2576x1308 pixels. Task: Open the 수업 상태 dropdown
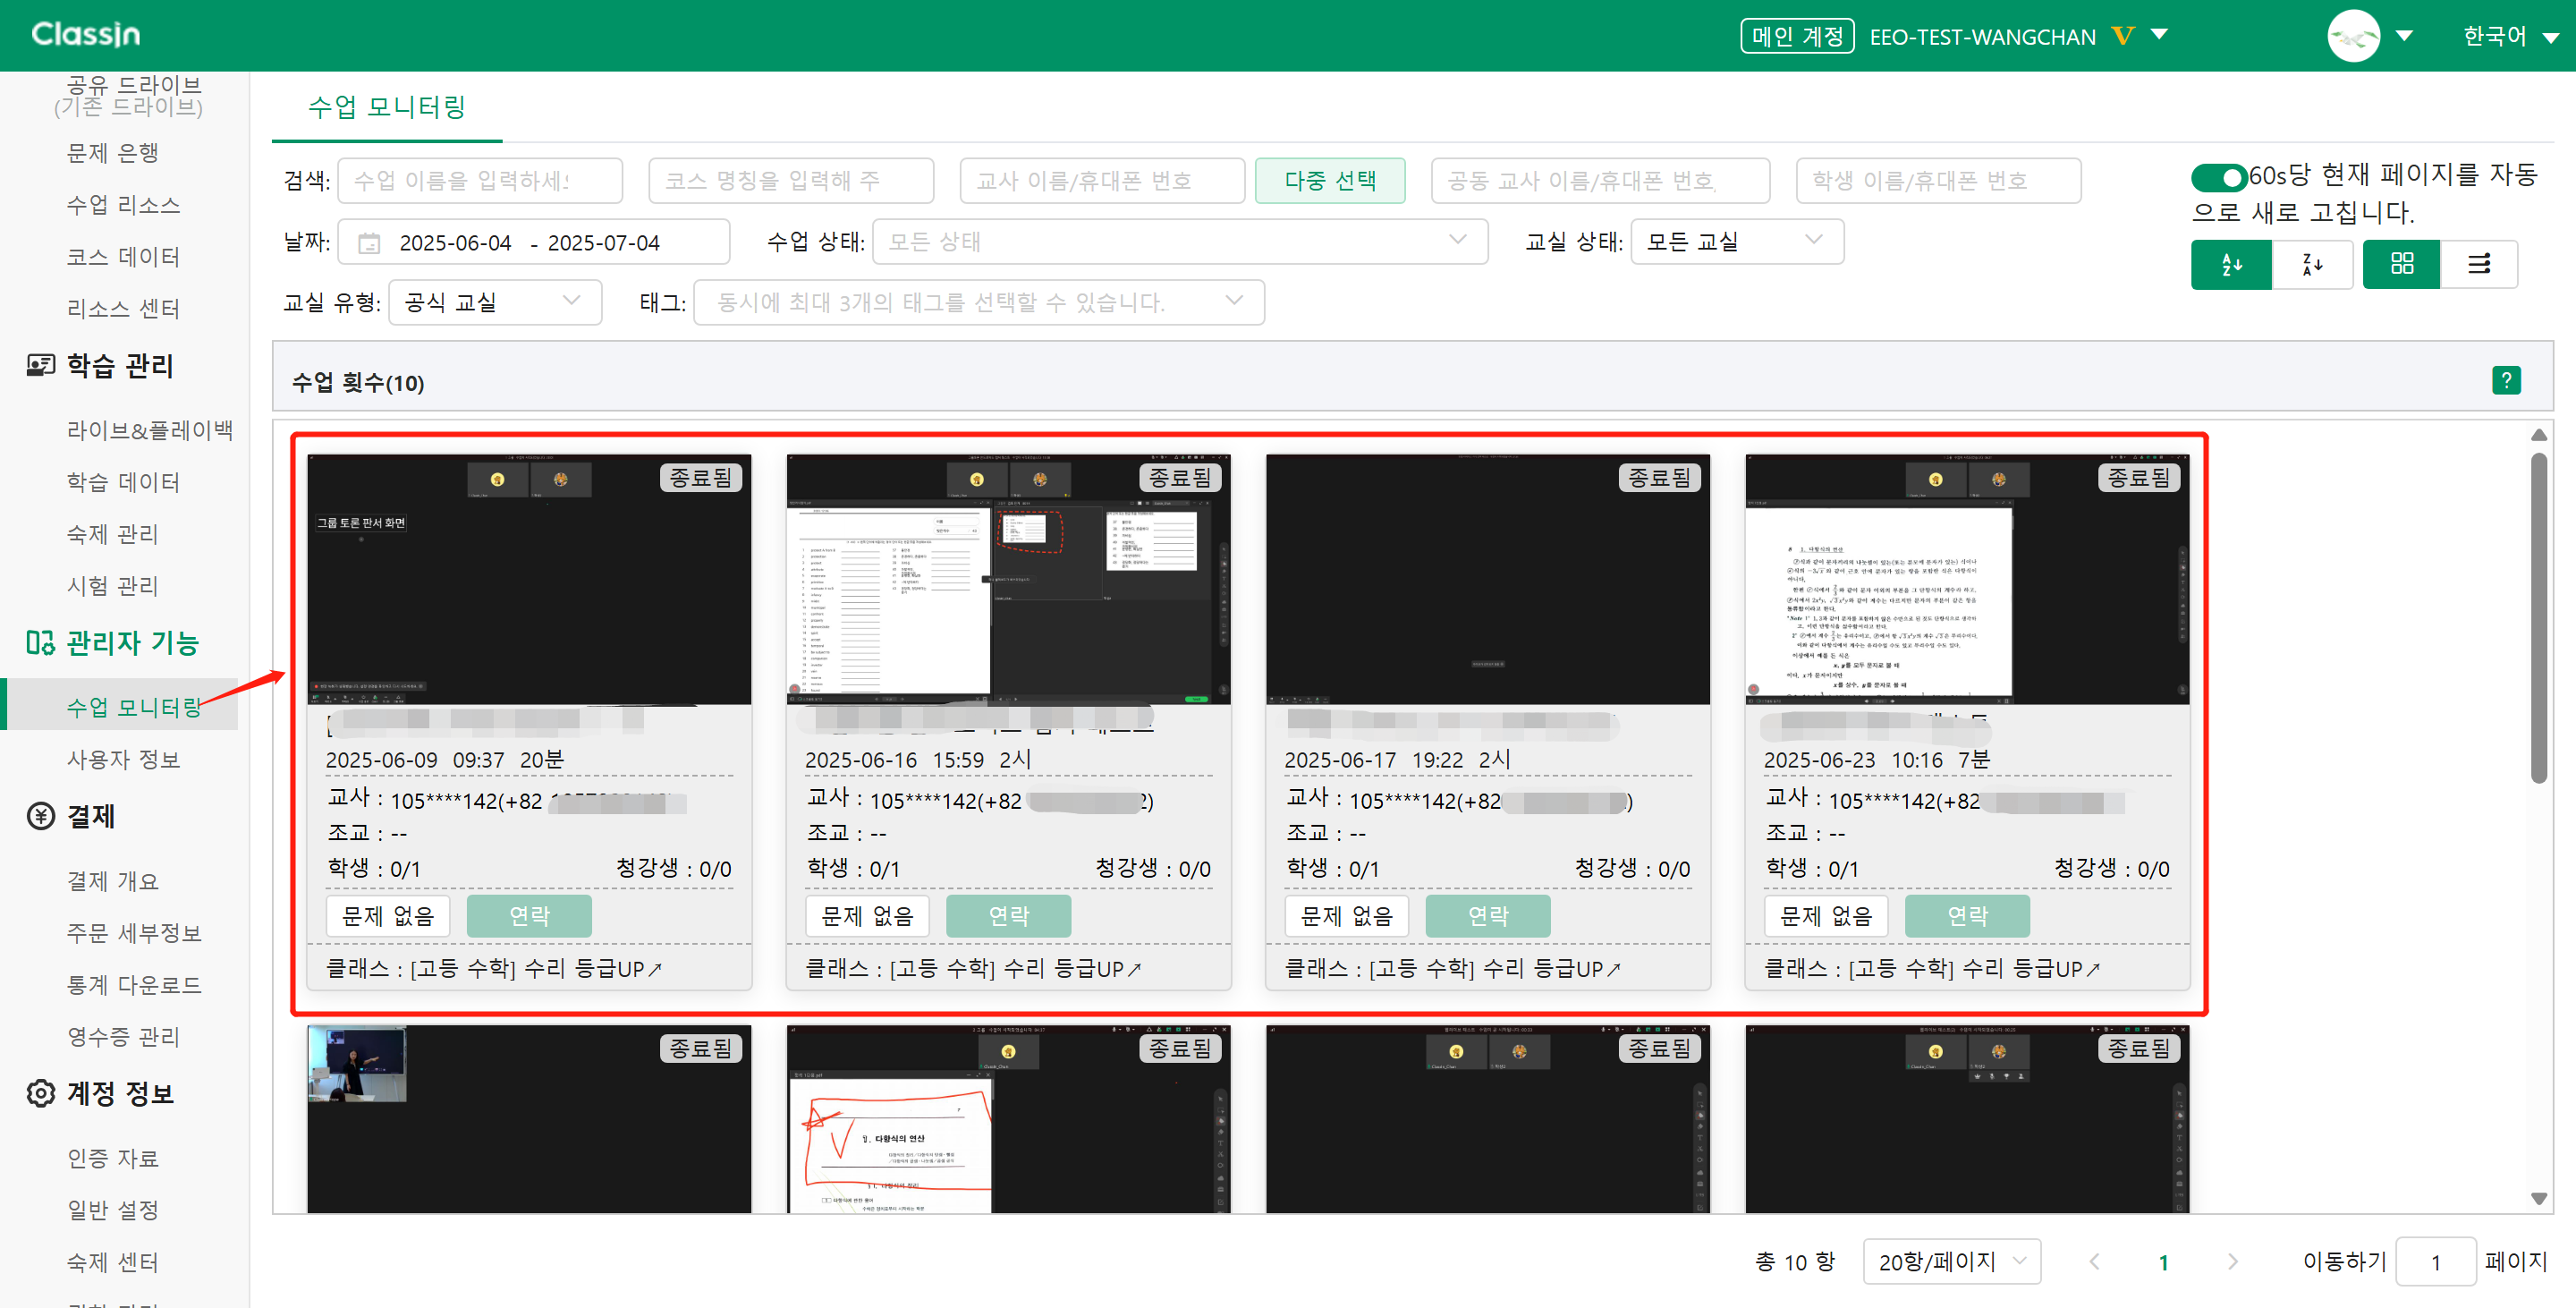(1180, 241)
